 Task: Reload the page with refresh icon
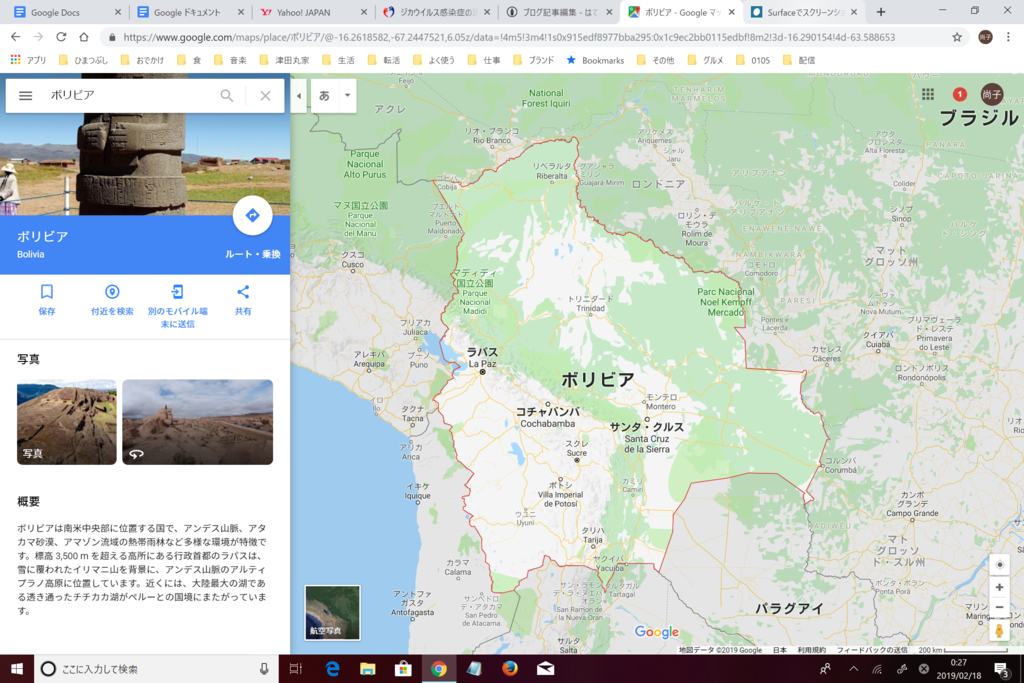click(61, 37)
